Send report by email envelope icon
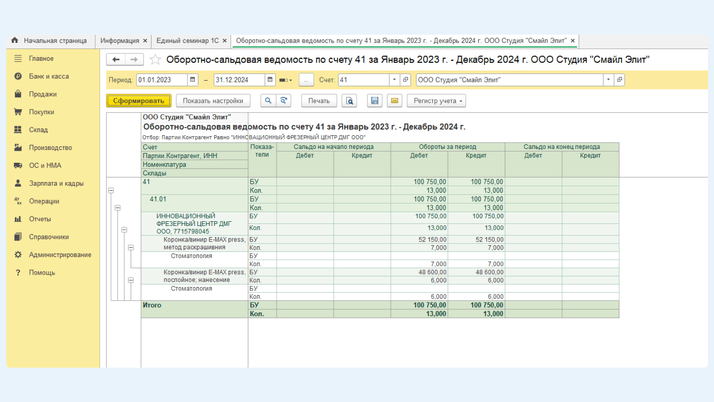 click(394, 101)
